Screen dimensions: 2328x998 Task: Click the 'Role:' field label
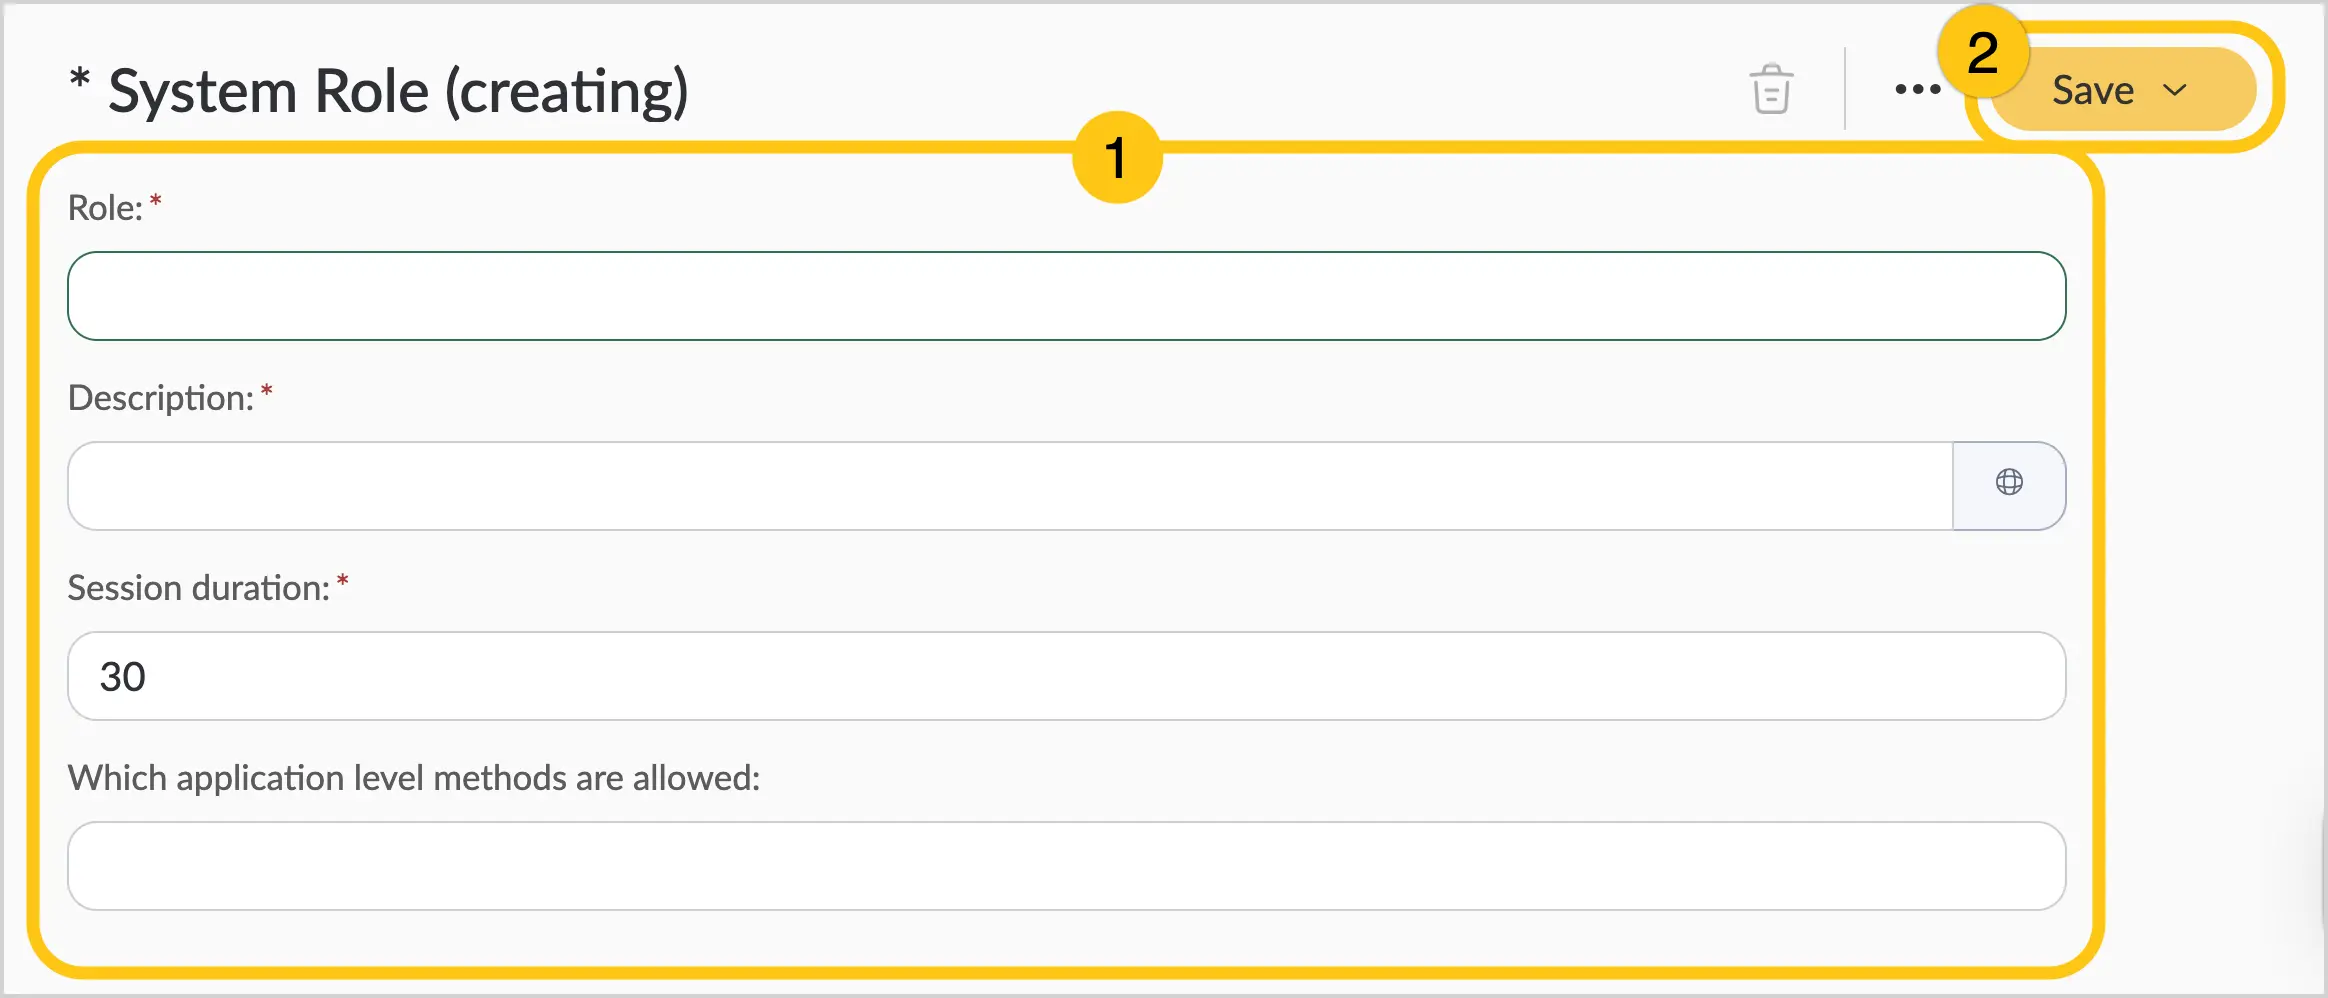click(105, 208)
